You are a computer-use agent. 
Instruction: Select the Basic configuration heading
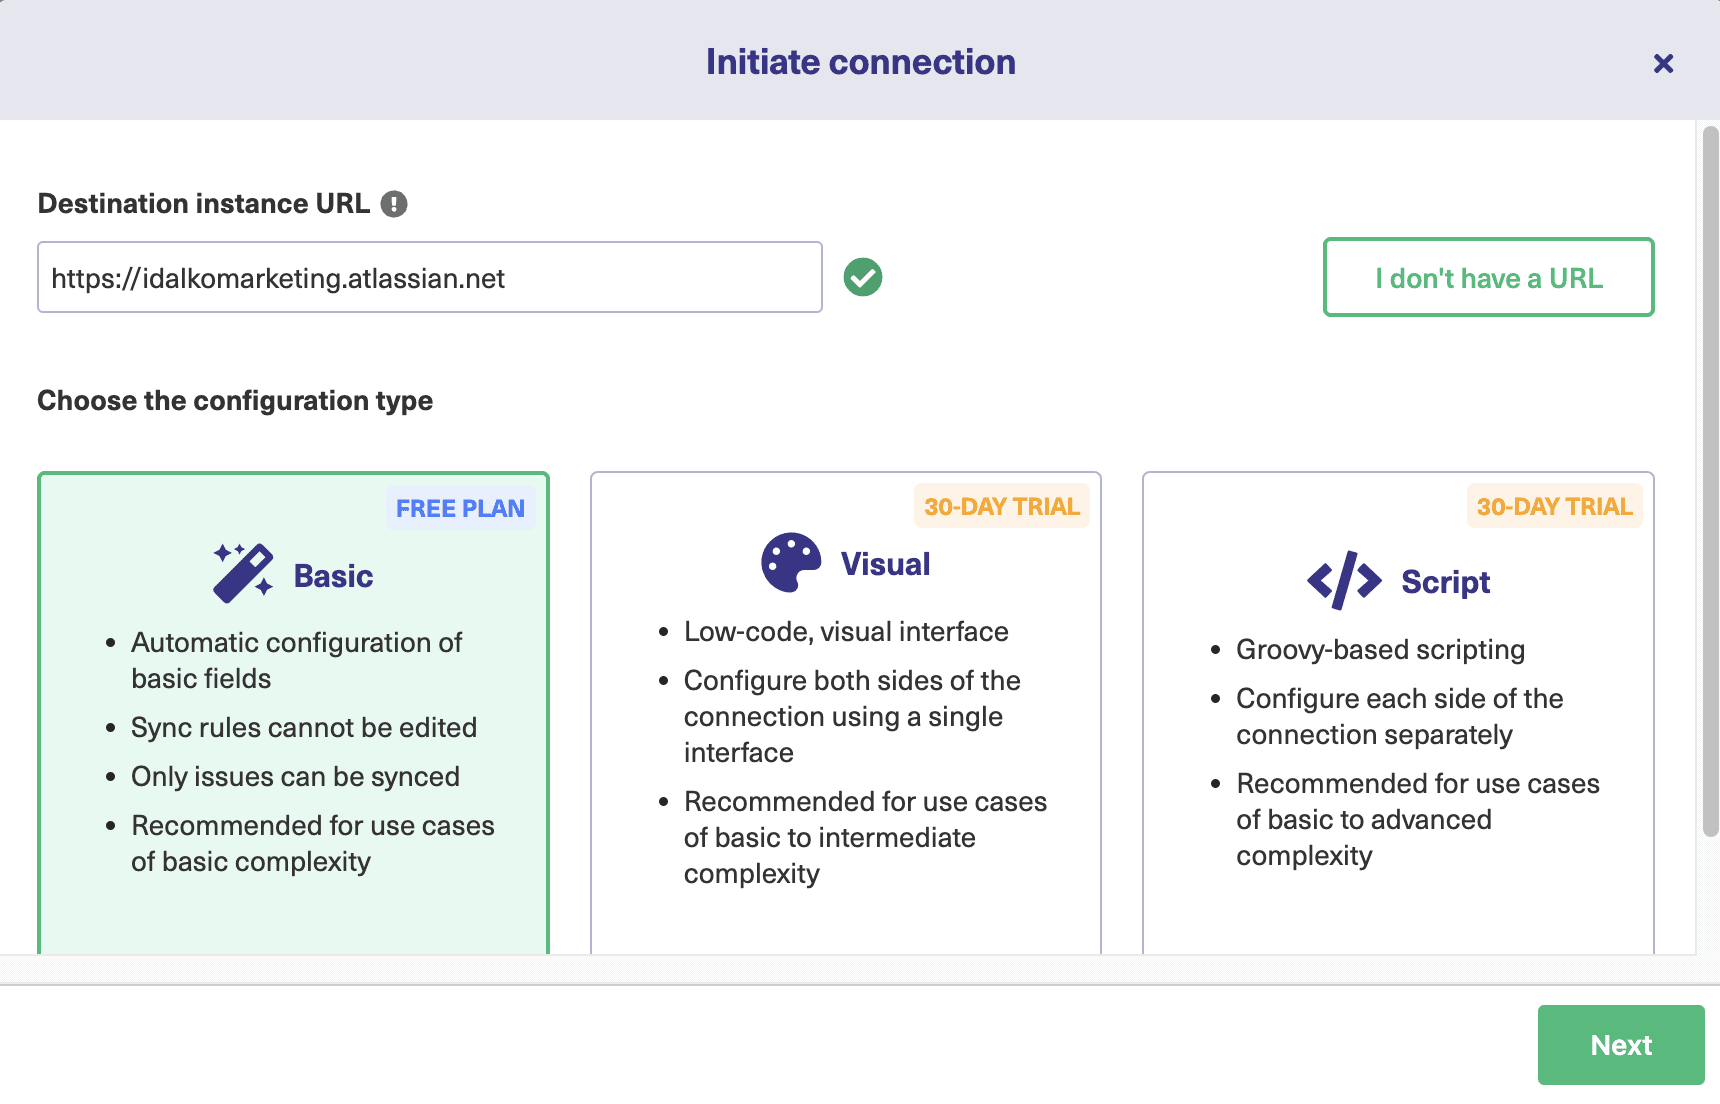pos(333,576)
